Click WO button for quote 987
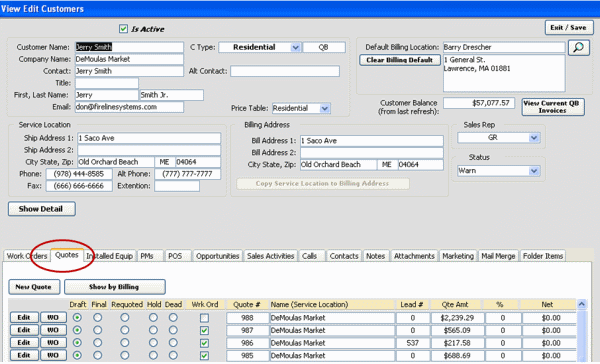The width and height of the screenshot is (600, 364). coord(54,330)
